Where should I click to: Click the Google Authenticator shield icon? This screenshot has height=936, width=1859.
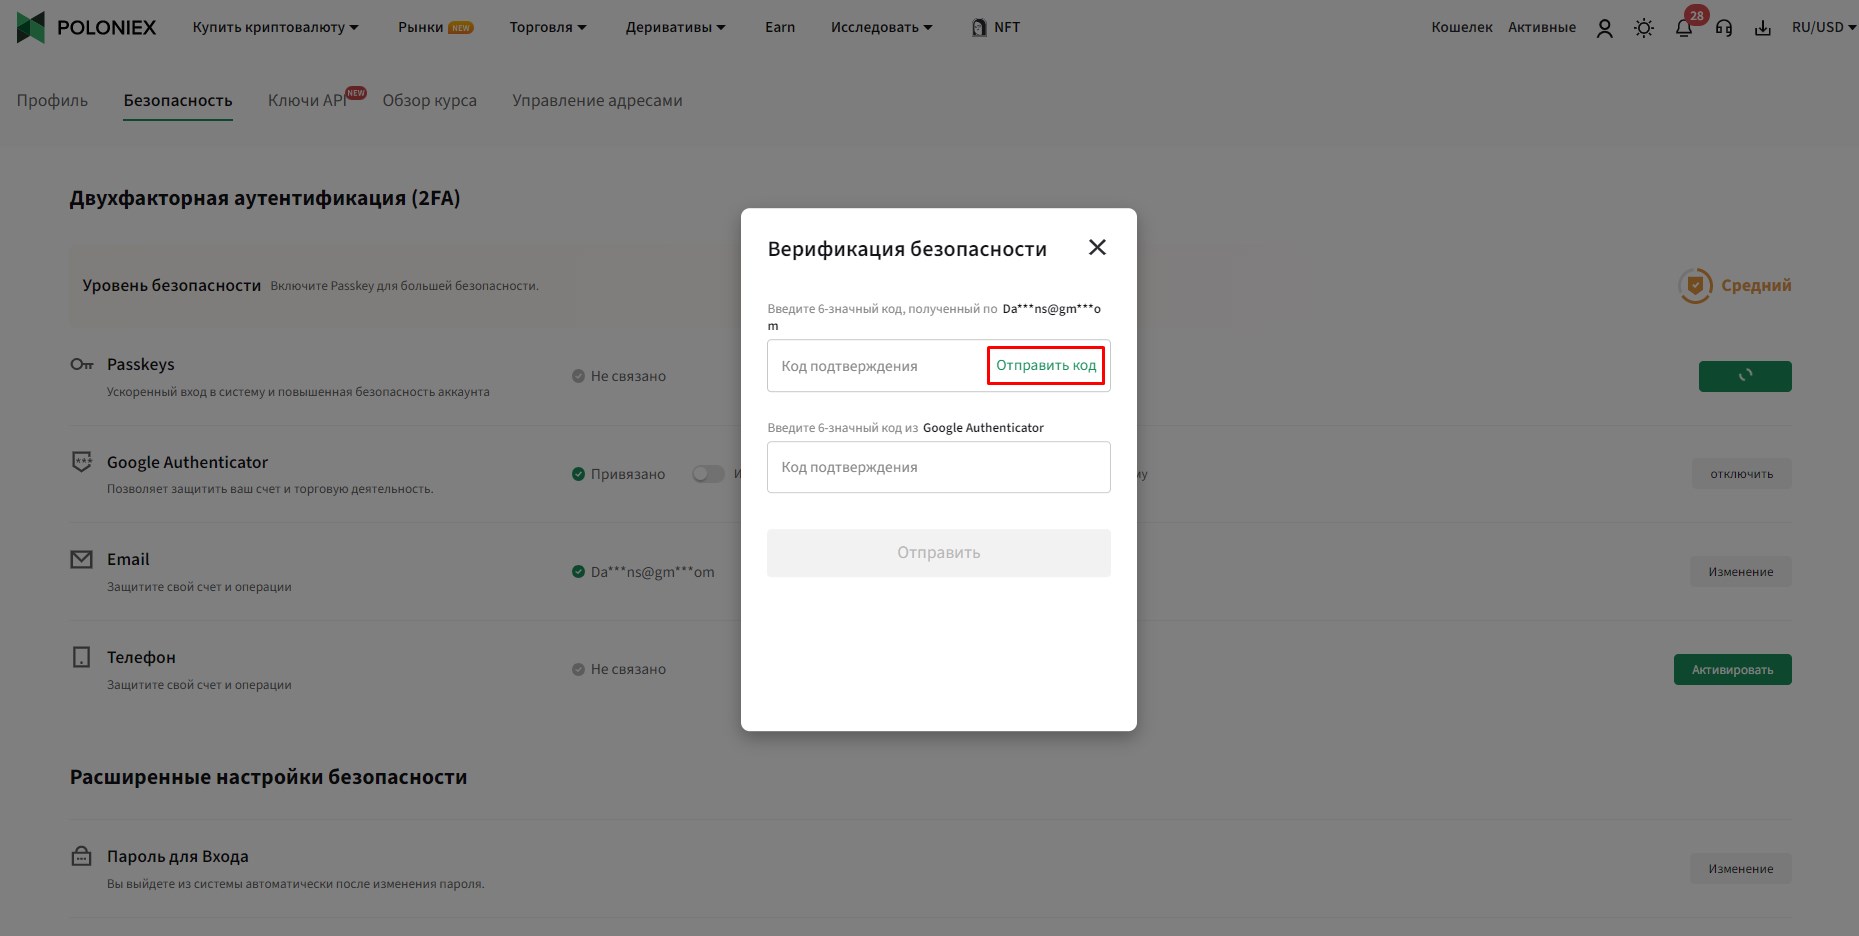click(x=82, y=462)
